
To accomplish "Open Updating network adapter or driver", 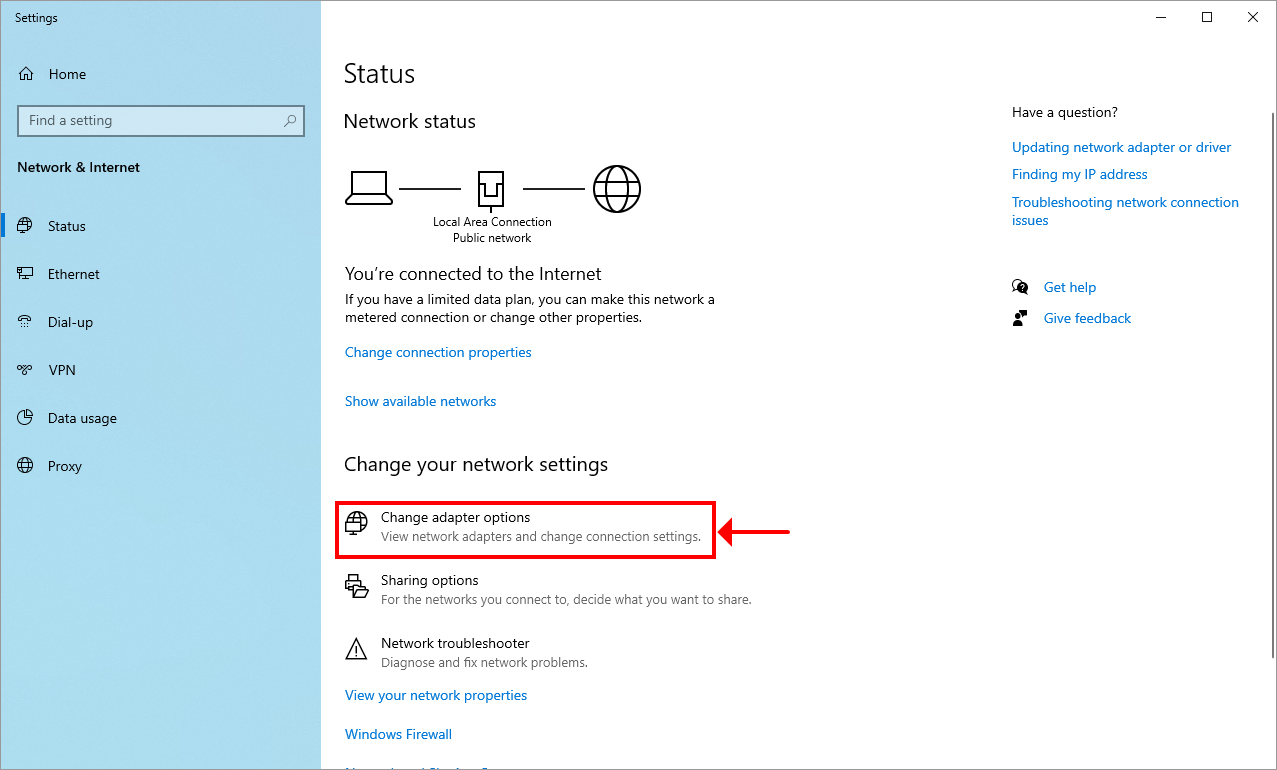I will [x=1121, y=148].
